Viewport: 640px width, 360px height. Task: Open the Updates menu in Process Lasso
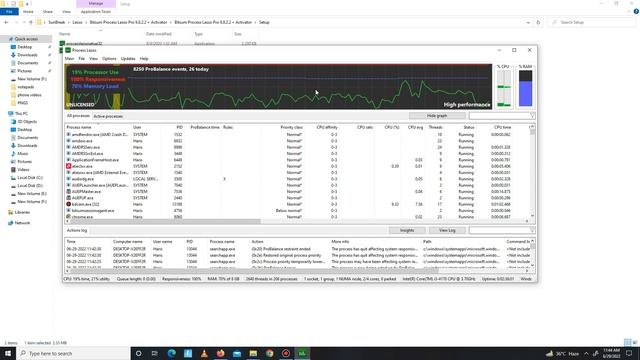tap(128, 59)
